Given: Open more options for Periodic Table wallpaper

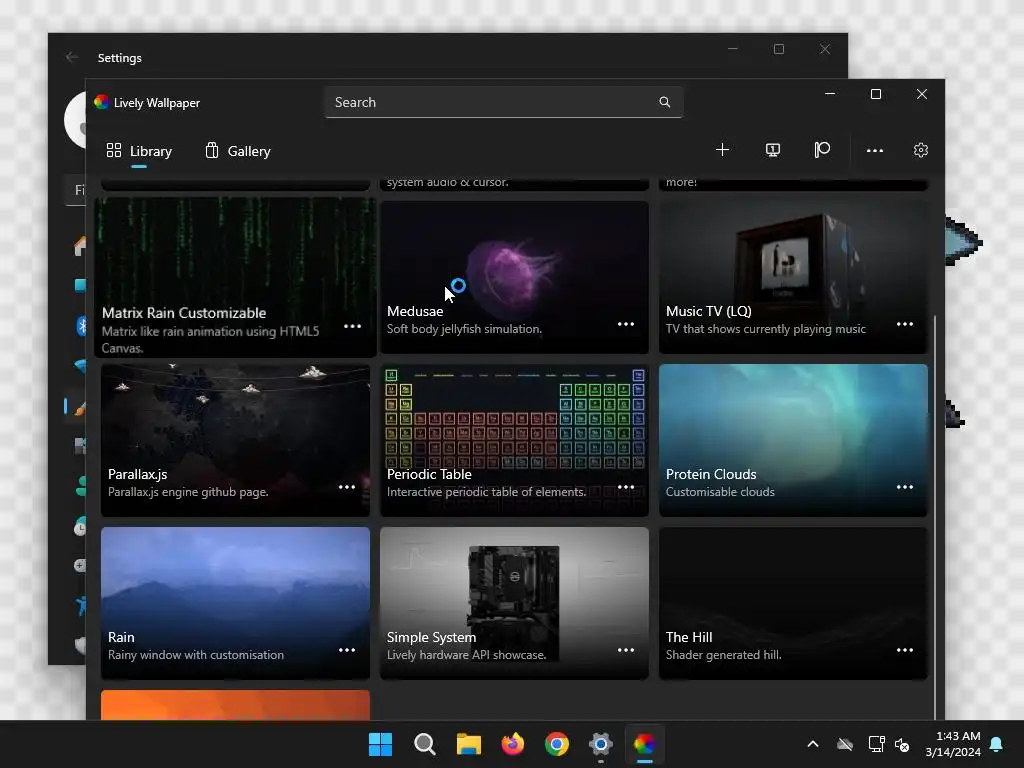Looking at the screenshot, I should click(x=626, y=487).
